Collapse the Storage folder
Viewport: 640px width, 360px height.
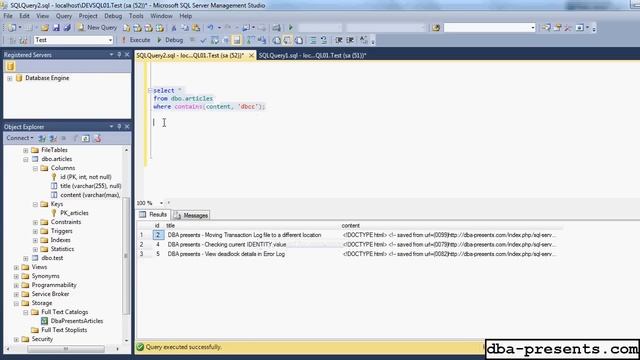point(16,303)
